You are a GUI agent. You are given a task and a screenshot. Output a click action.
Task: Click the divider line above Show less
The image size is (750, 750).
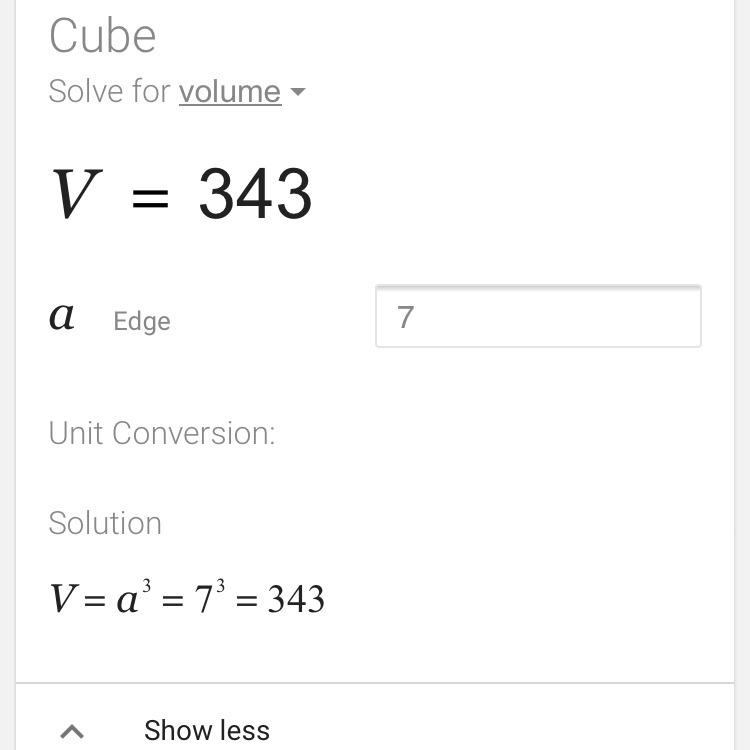pos(375,684)
